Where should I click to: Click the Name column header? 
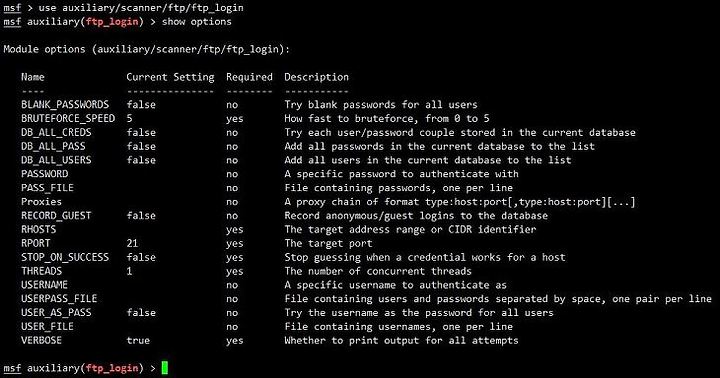33,77
